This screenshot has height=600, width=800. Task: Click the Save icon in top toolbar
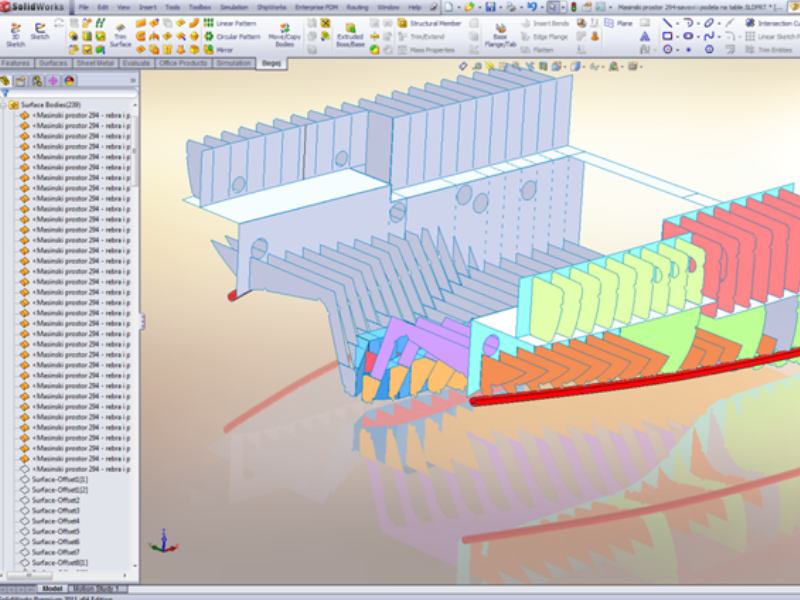click(490, 7)
